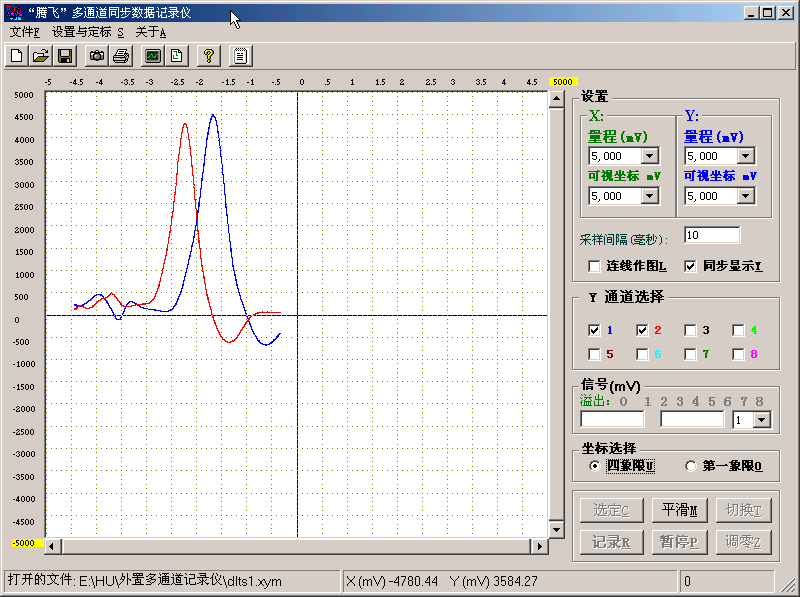The image size is (800, 597).
Task: Open the signal channel number dropdown
Action: 760,420
